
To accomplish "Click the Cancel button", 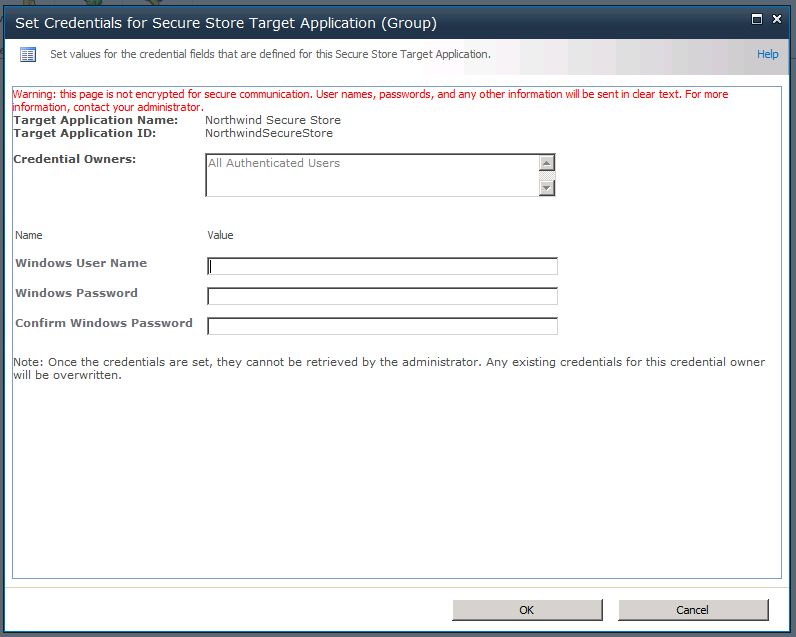I will (x=693, y=610).
